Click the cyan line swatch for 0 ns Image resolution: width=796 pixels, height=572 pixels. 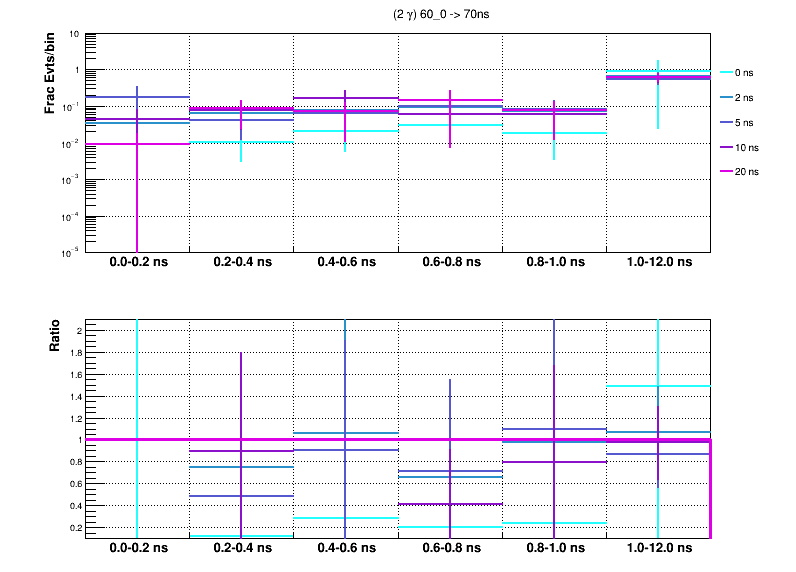click(x=724, y=72)
